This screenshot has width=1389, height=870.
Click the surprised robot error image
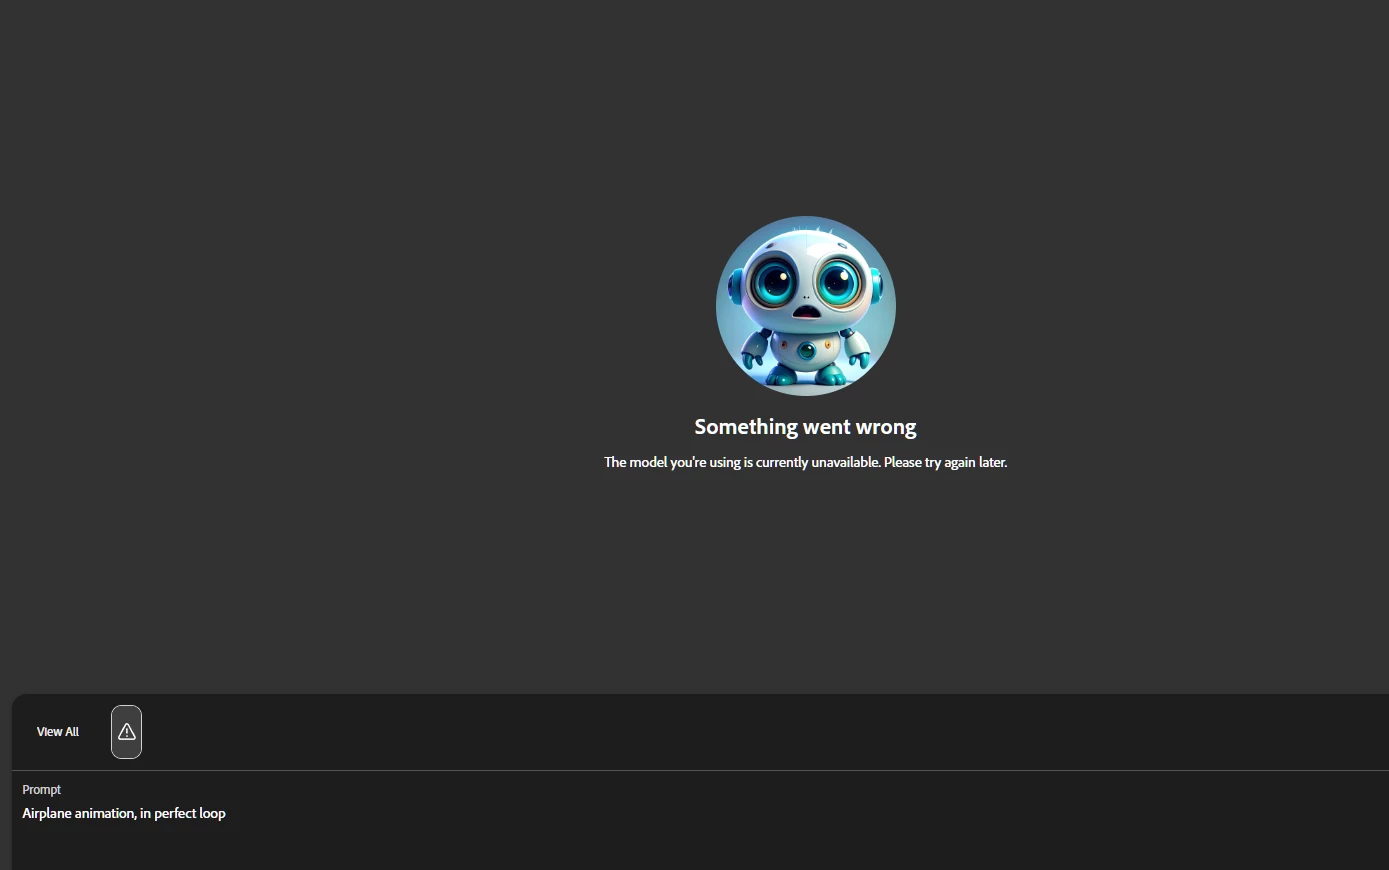coord(806,306)
